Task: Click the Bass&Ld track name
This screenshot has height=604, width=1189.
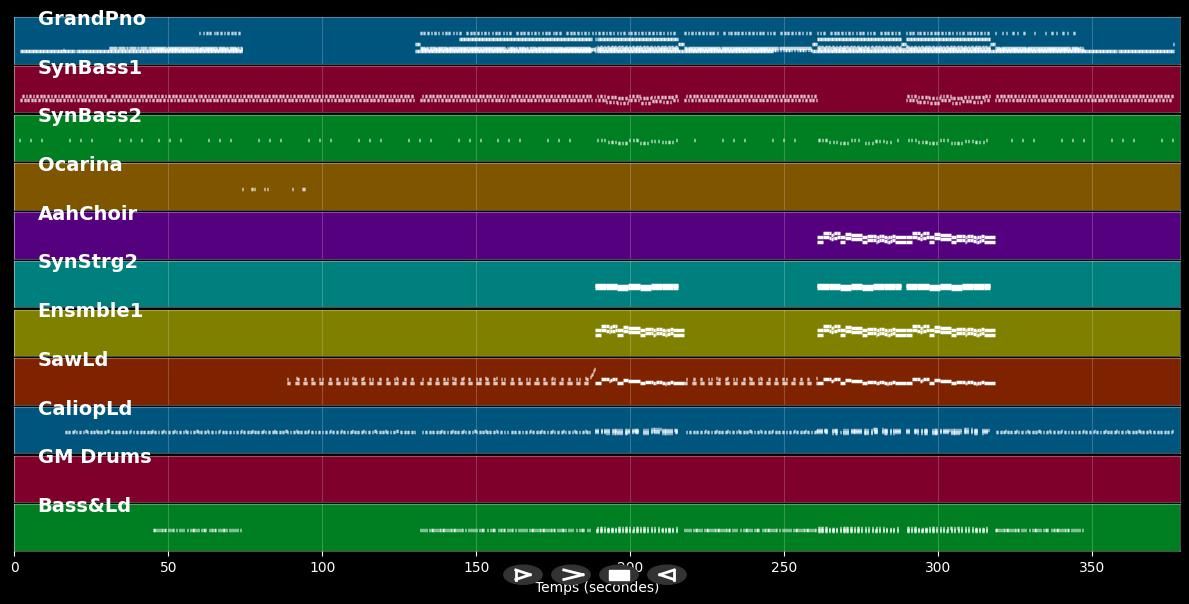Action: point(86,505)
